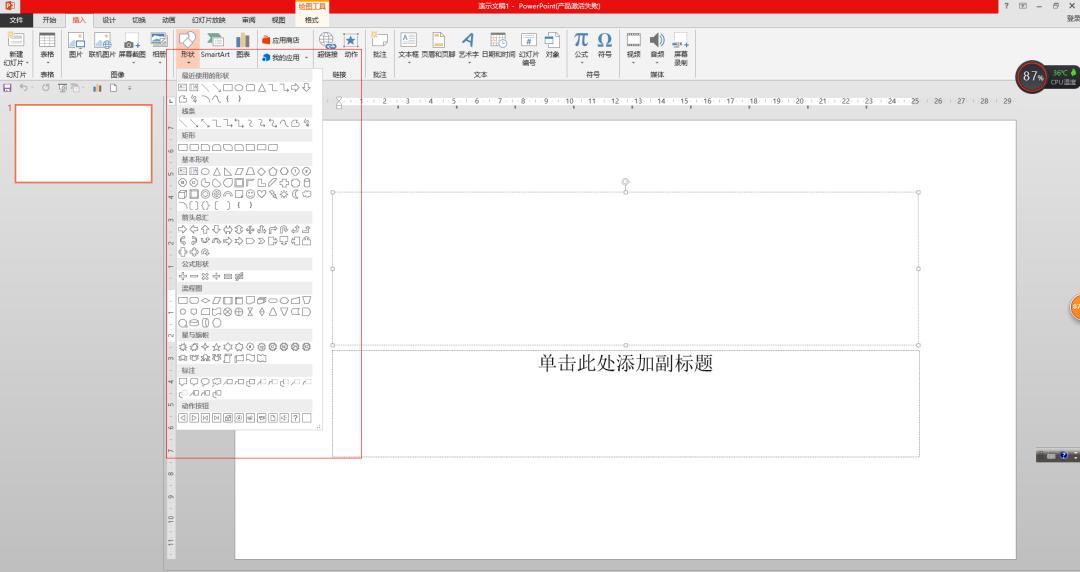The width and height of the screenshot is (1080, 572).
Task: Select the plus sign equation shape
Action: pyautogui.click(x=183, y=276)
